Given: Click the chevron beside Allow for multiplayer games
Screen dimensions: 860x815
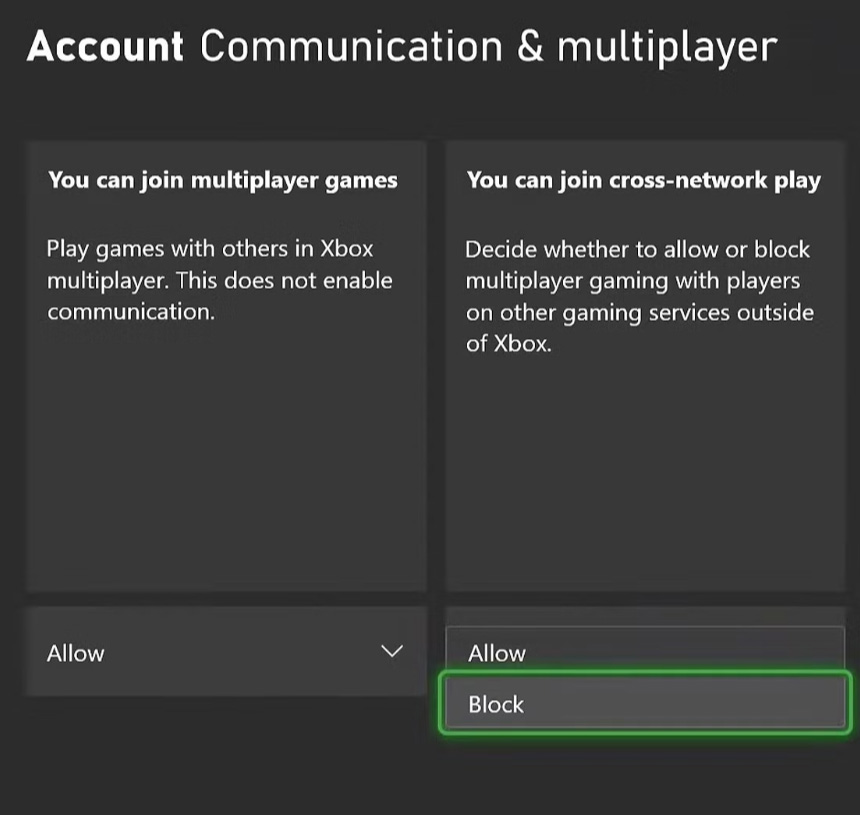Looking at the screenshot, I should click(392, 650).
